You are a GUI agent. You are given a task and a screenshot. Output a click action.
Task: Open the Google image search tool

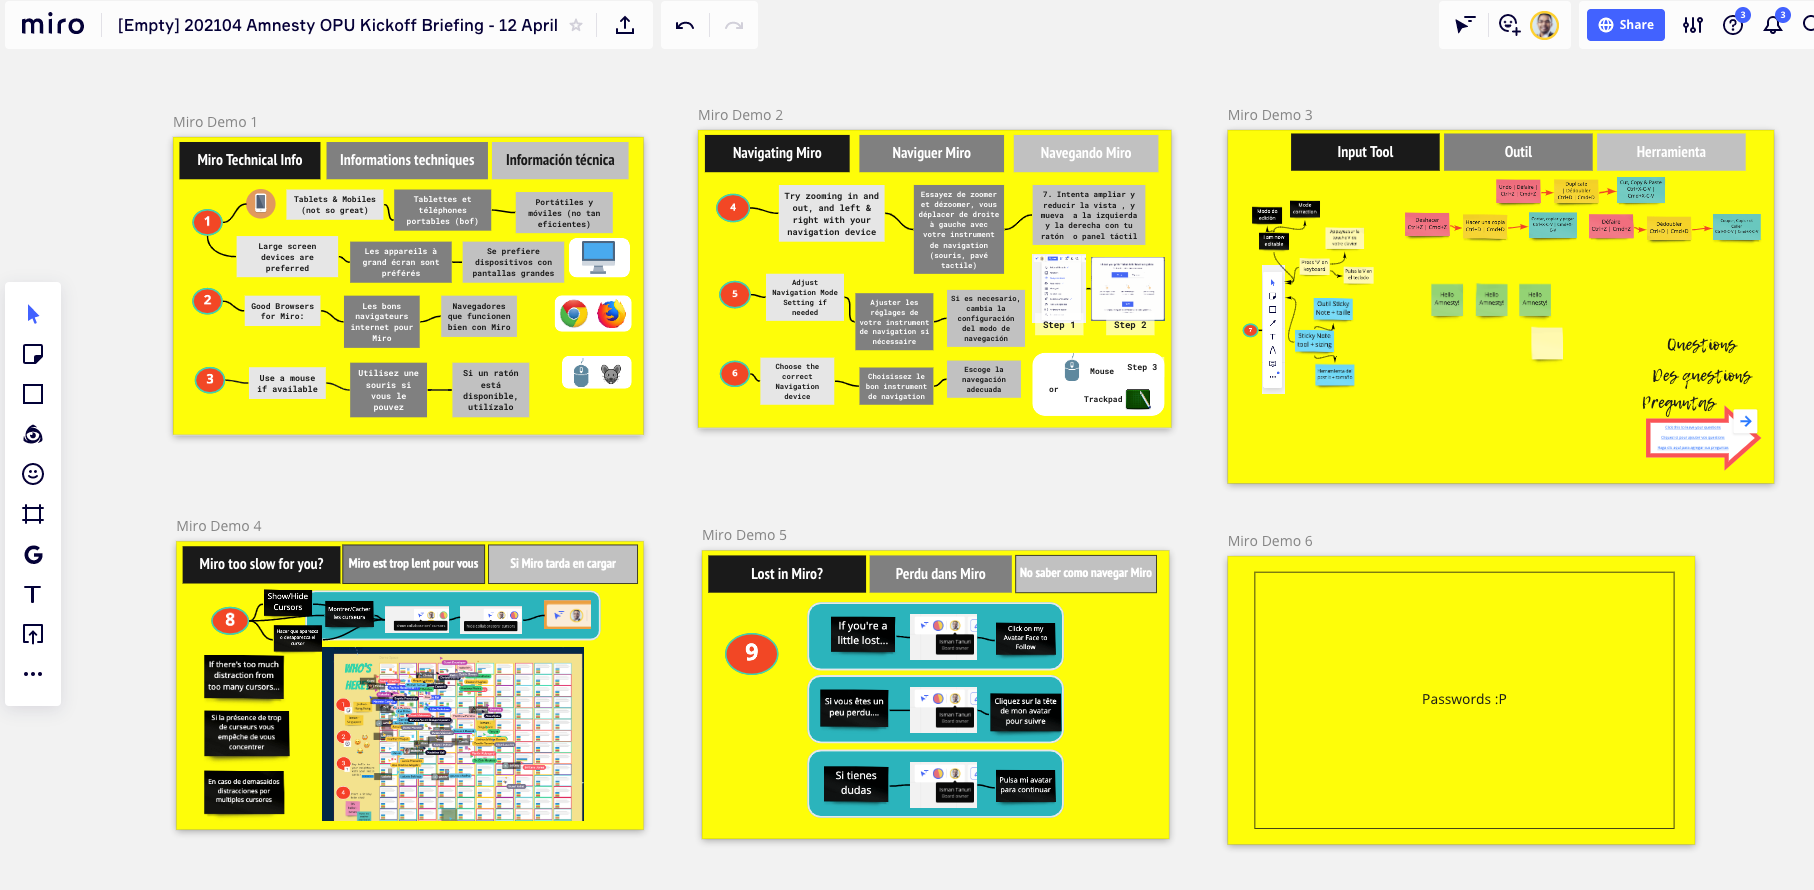click(33, 554)
